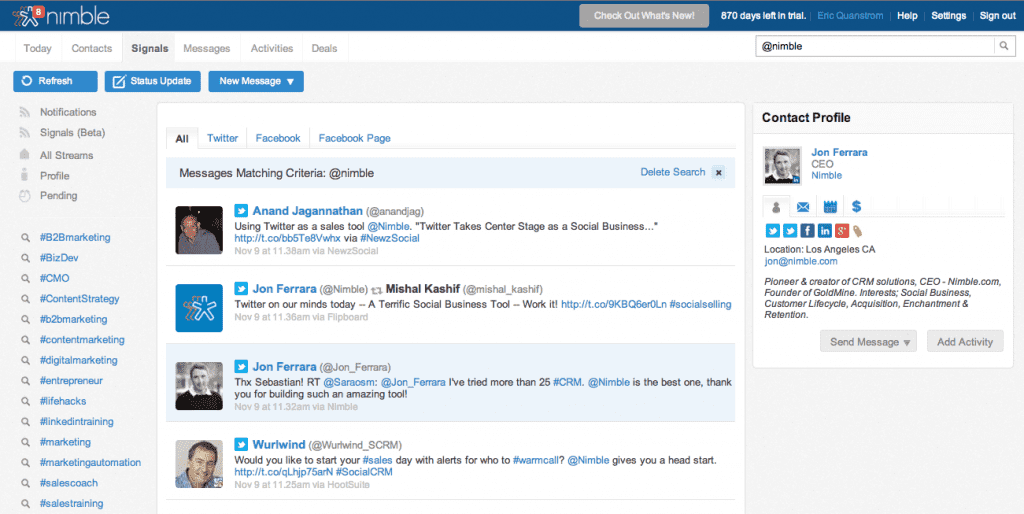
Task: Click search icon beside #CMO
Action: [x=25, y=278]
